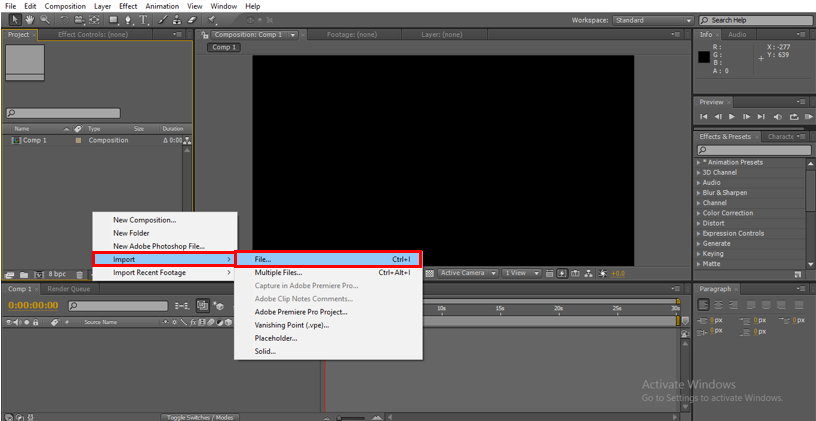Choose Import Recent Footage submenu

click(x=164, y=272)
